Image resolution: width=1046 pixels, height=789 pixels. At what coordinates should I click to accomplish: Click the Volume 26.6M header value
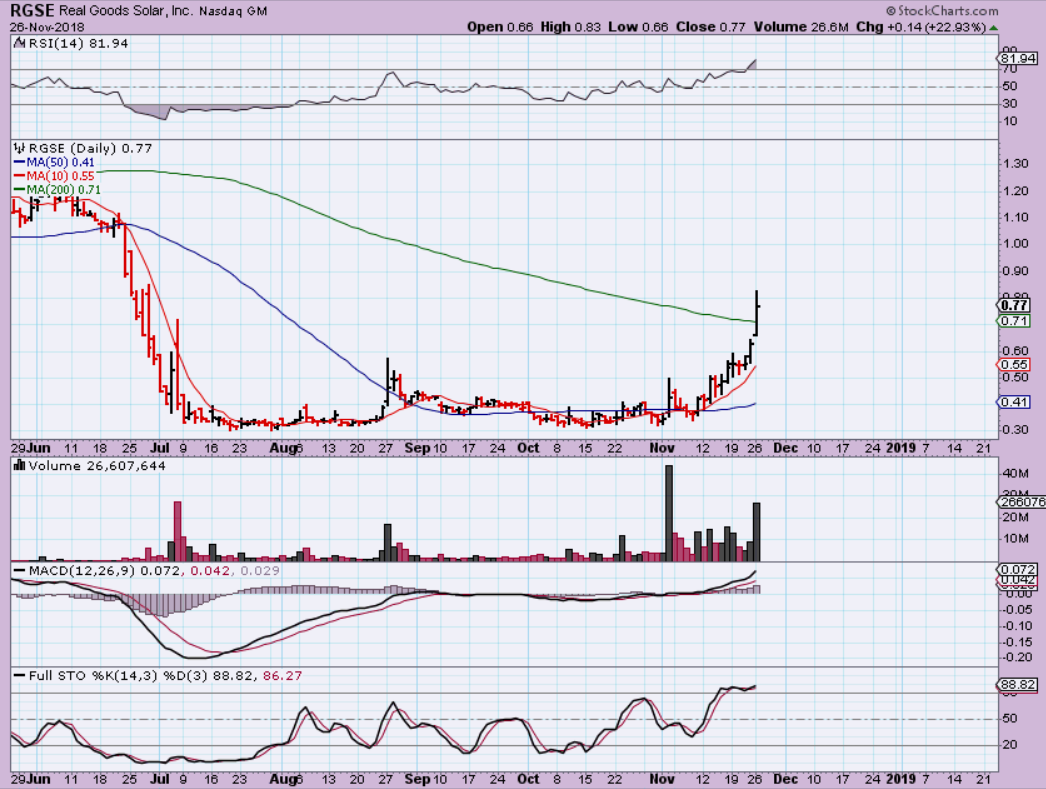pyautogui.click(x=801, y=27)
